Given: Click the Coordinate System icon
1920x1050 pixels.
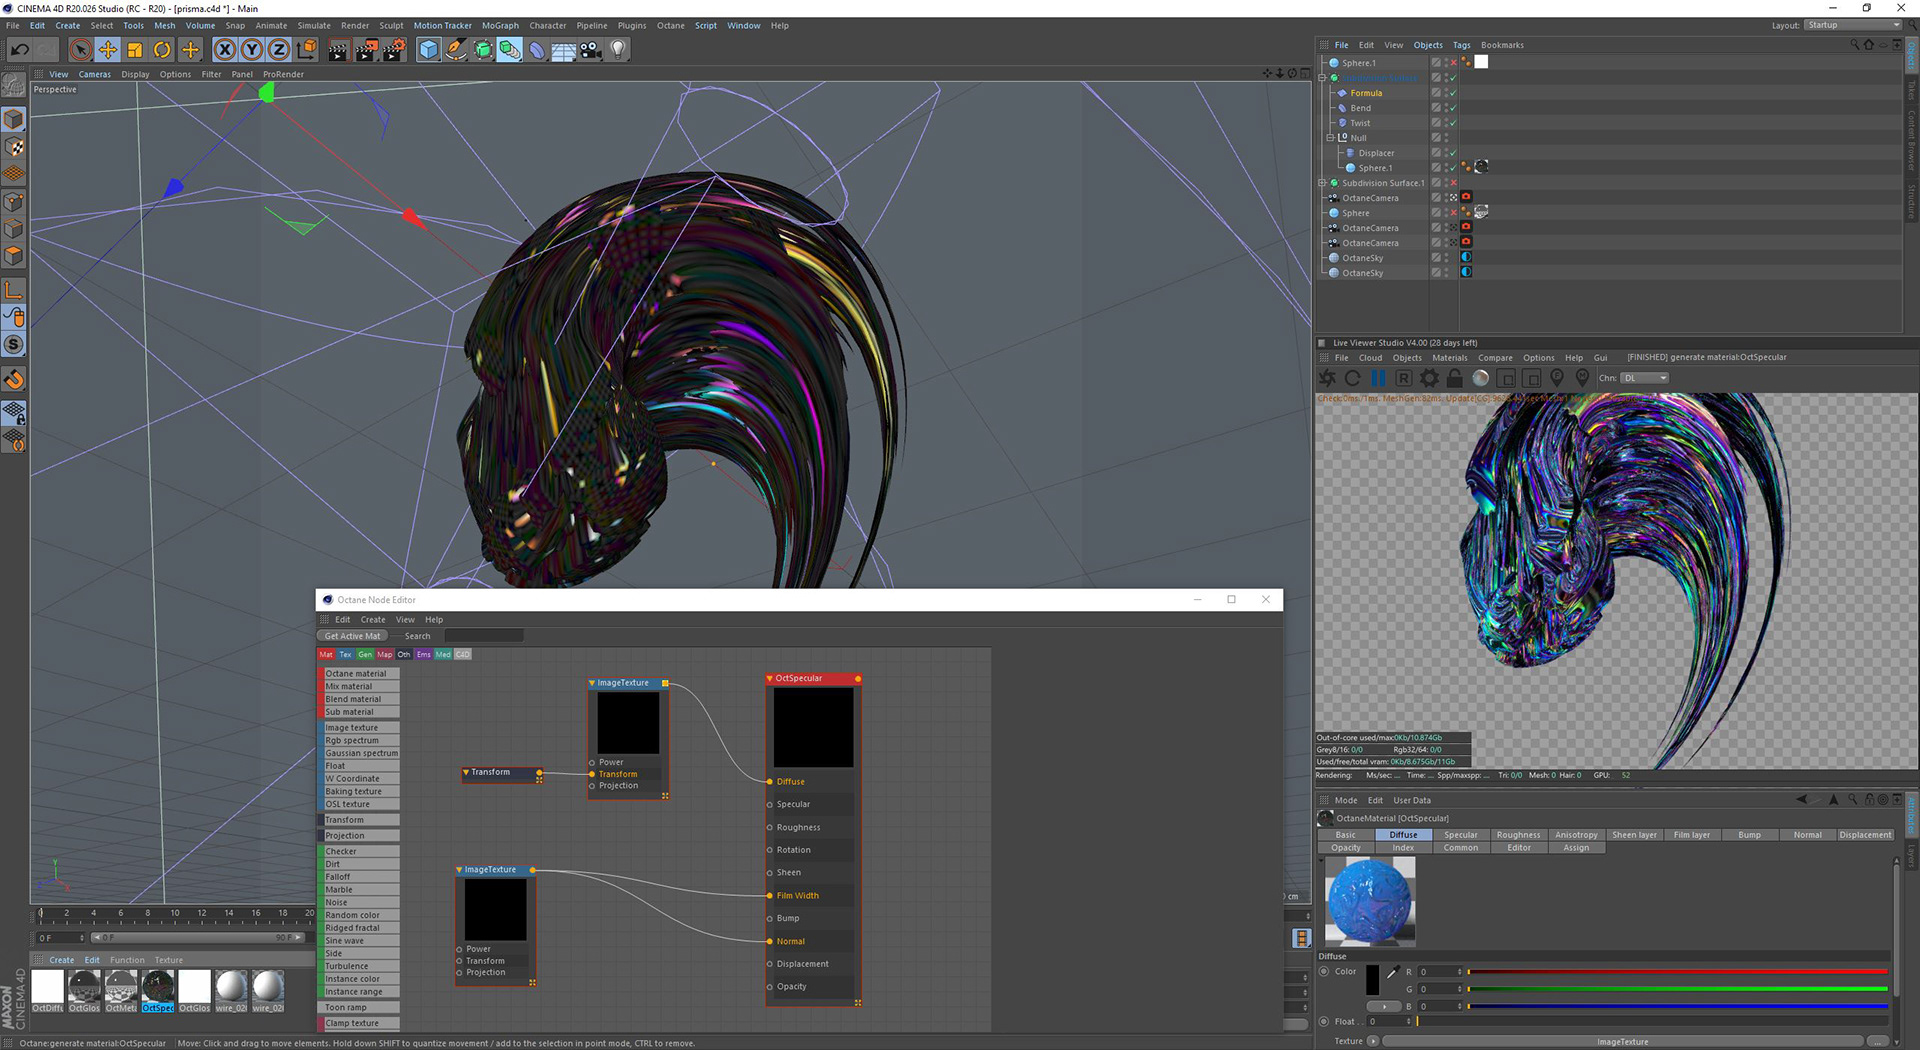Looking at the screenshot, I should (x=306, y=49).
